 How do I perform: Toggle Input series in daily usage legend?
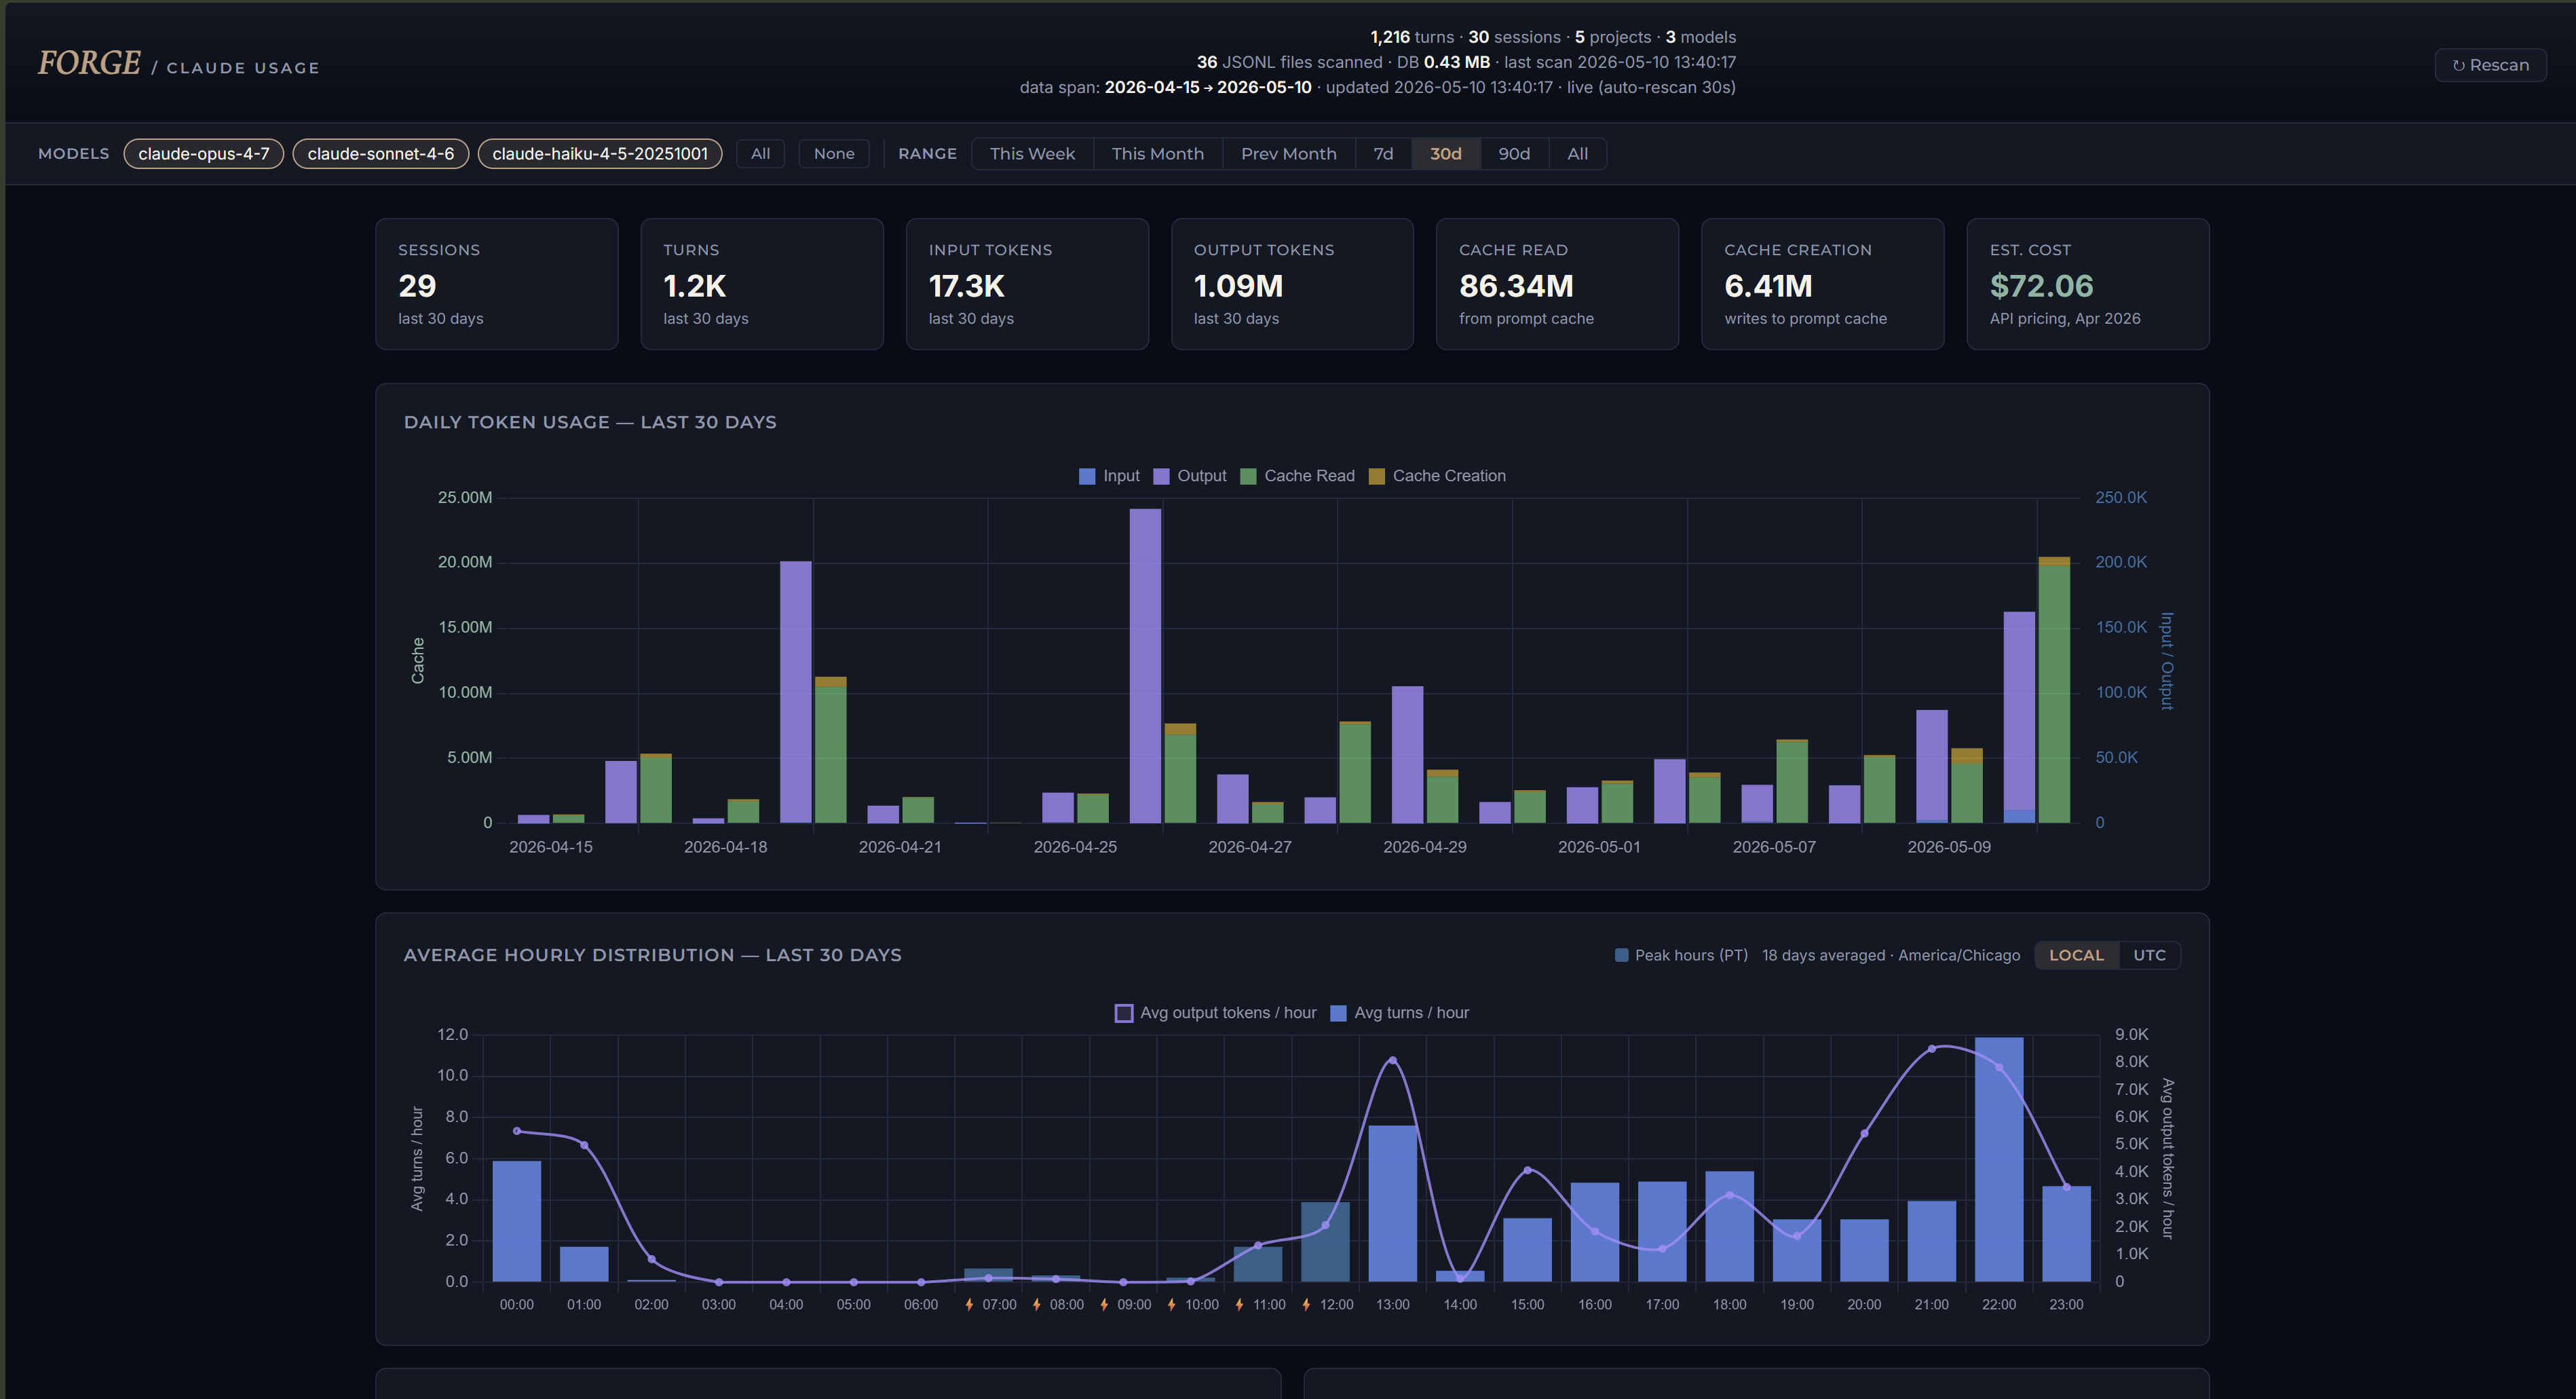1109,476
